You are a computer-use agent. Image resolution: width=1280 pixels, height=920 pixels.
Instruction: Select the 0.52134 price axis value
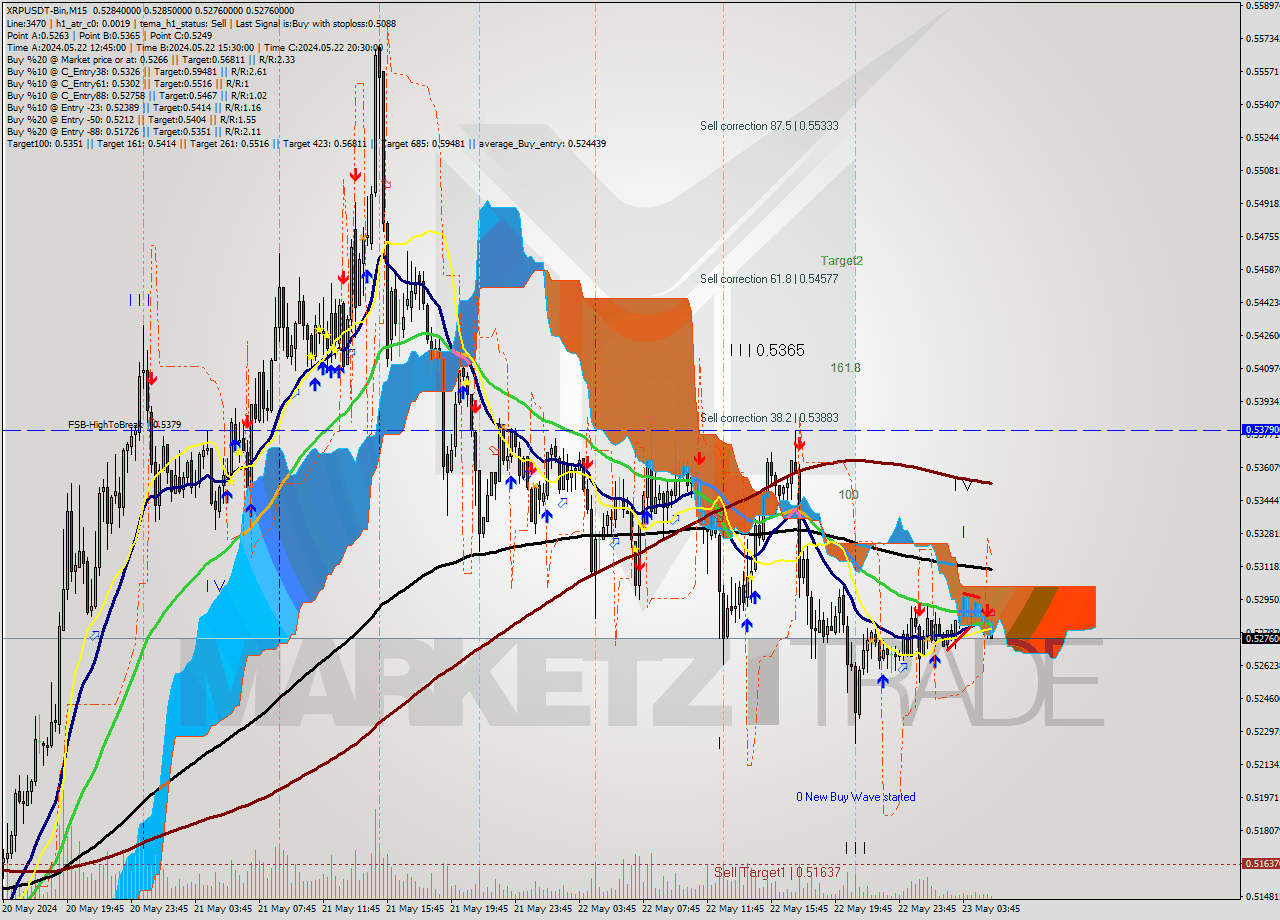[1262, 764]
